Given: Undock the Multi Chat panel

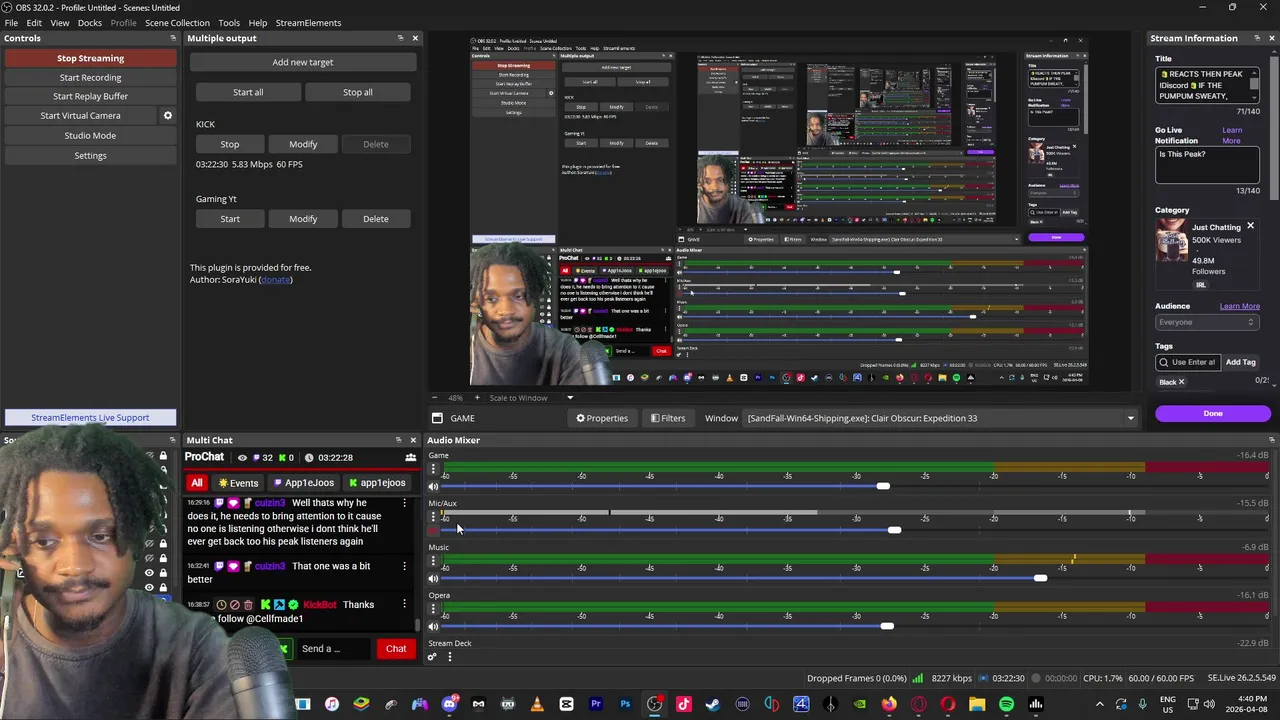Looking at the screenshot, I should 399,440.
